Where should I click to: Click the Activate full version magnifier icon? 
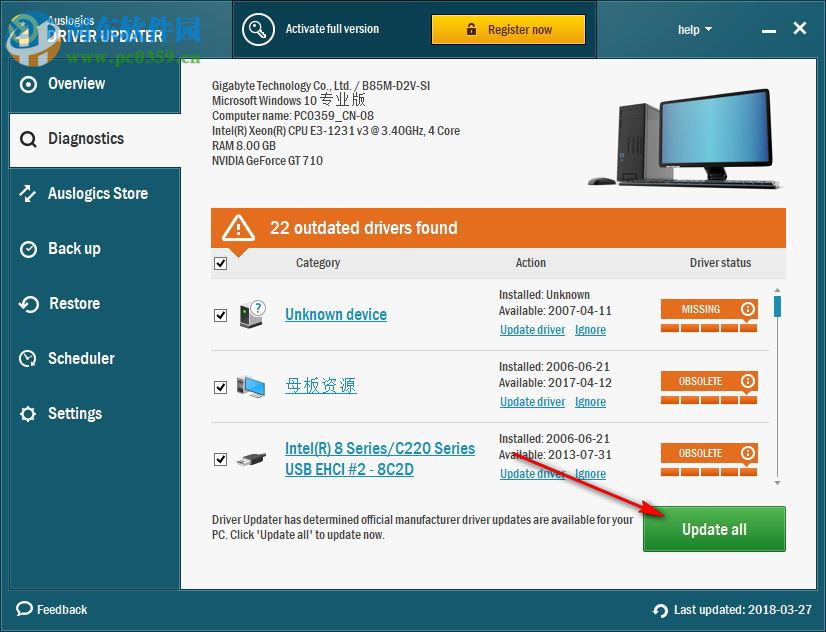pyautogui.click(x=258, y=29)
